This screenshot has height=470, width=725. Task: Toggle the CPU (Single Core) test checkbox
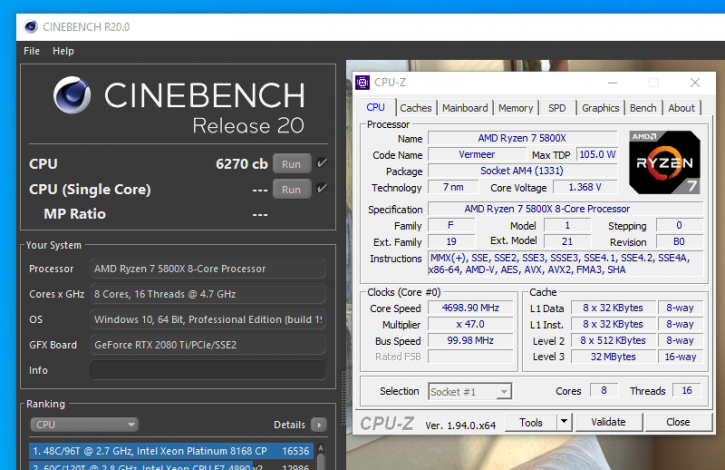321,188
